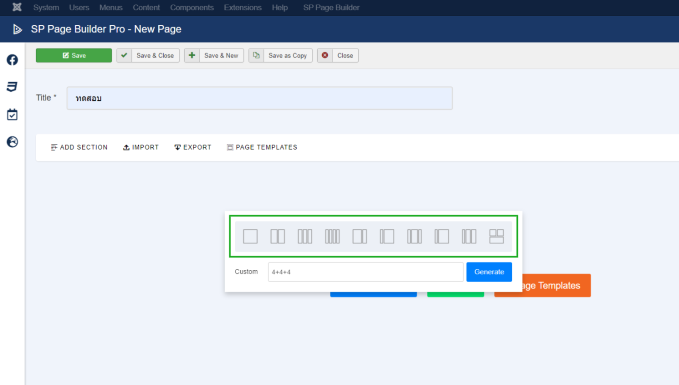Image resolution: width=679 pixels, height=385 pixels.
Task: Click IMPORT in builder toolbar
Action: (x=141, y=147)
